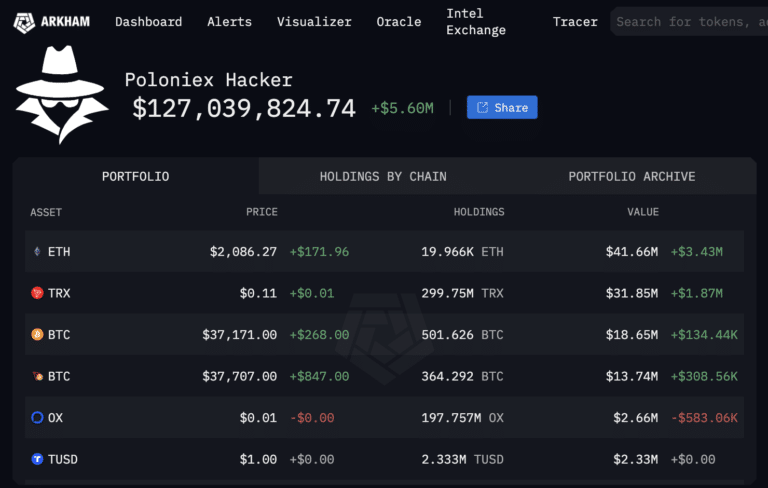Switch to Holdings by Chain tab
The image size is (768, 488).
pyautogui.click(x=383, y=176)
